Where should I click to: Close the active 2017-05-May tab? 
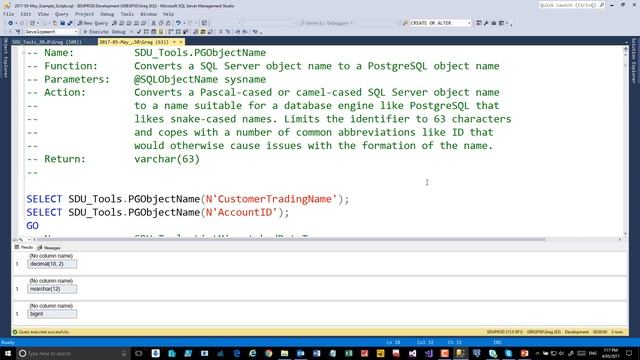point(181,42)
